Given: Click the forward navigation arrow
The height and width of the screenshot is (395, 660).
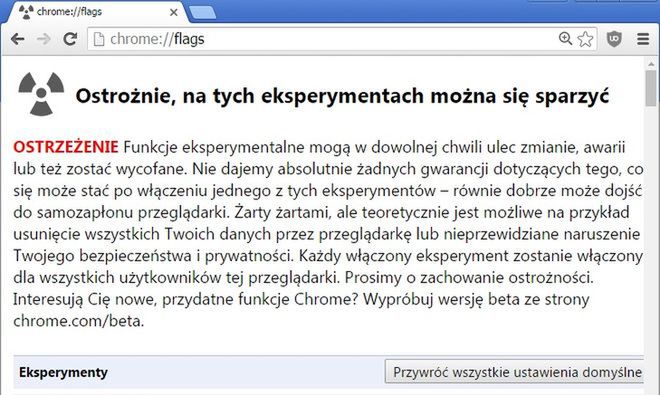Looking at the screenshot, I should [x=43, y=39].
